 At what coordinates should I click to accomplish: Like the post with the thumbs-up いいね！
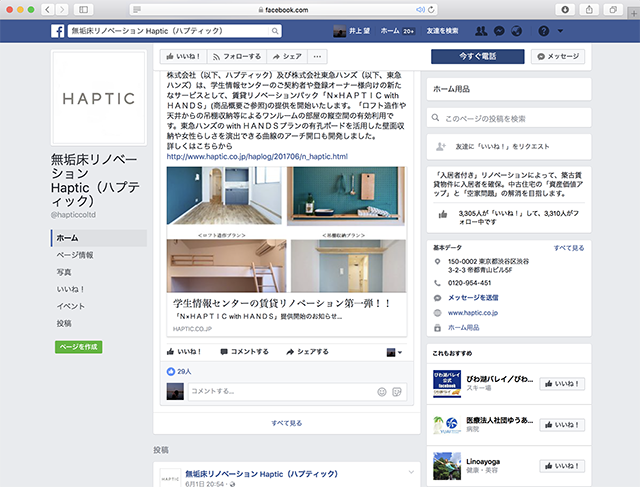click(184, 352)
